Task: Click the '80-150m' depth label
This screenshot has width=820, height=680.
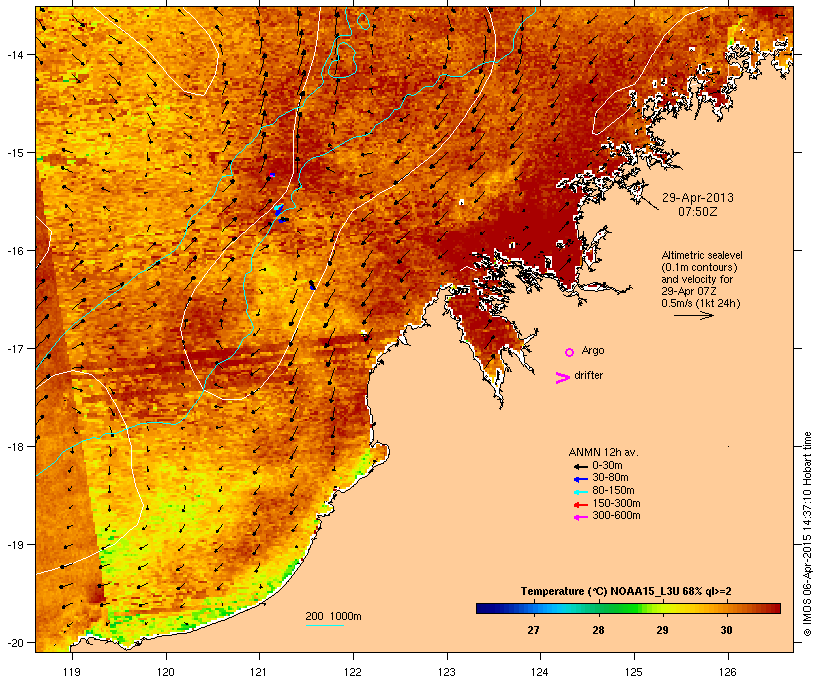Action: click(x=613, y=491)
